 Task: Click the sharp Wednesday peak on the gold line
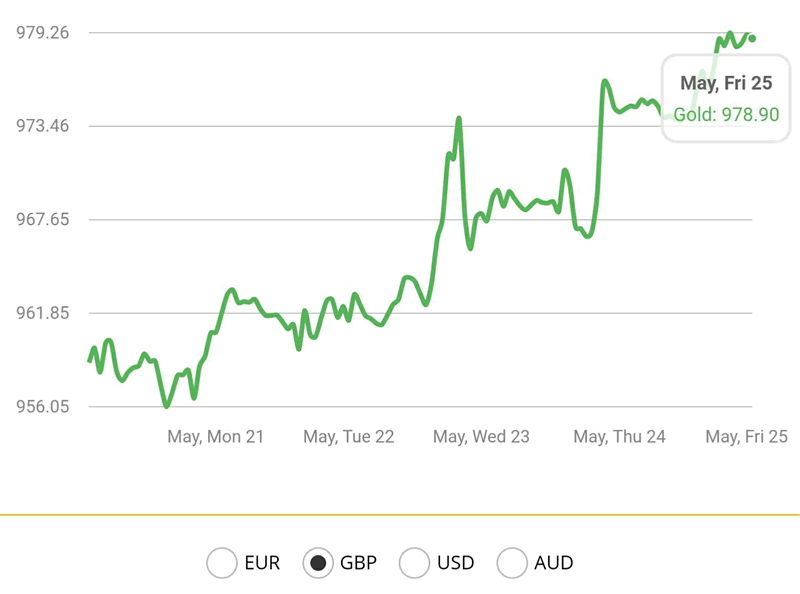[459, 119]
